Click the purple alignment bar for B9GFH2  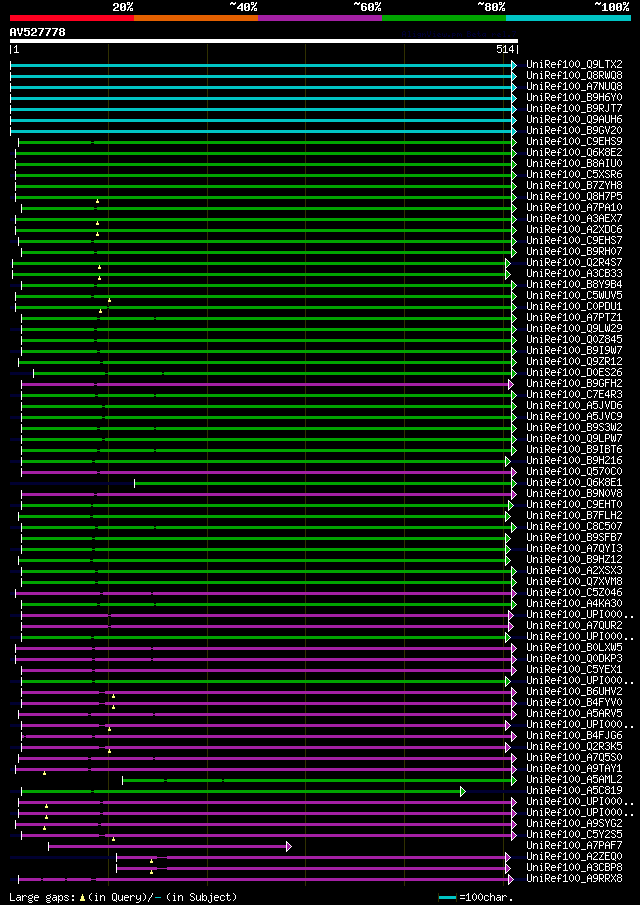tap(265, 384)
